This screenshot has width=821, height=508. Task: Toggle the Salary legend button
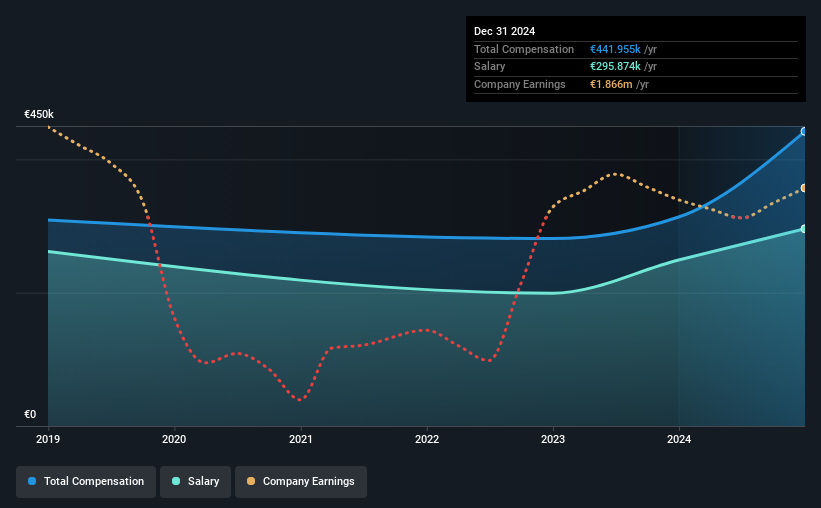tap(195, 482)
